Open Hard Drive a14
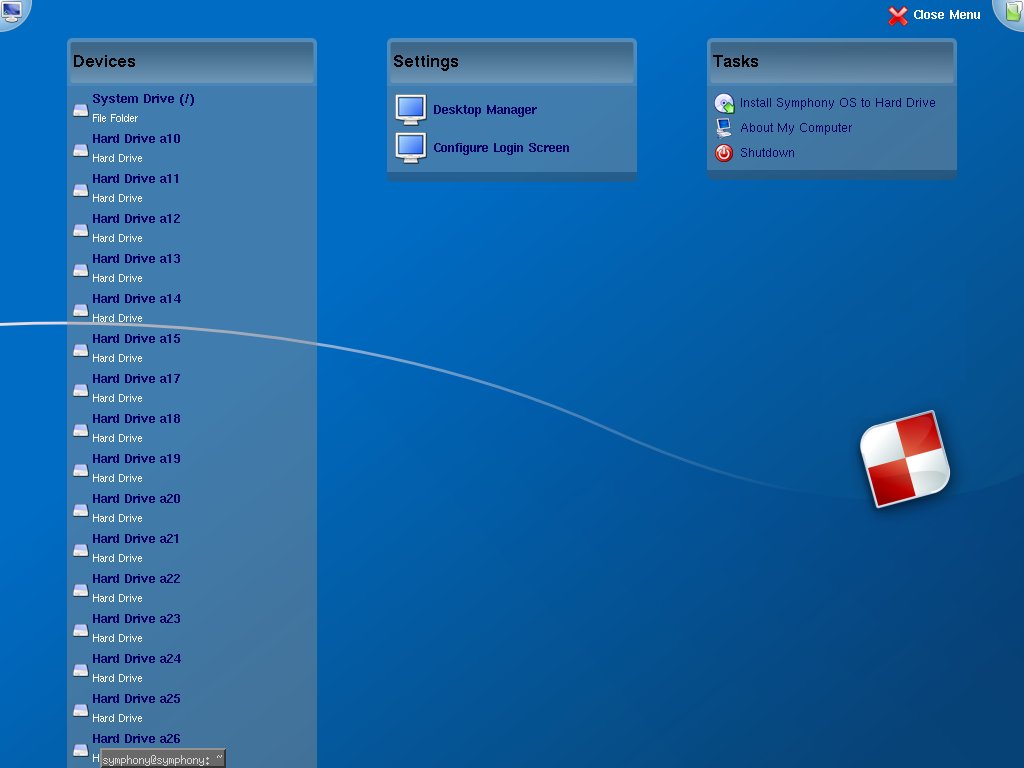The image size is (1024, 768). tap(136, 298)
